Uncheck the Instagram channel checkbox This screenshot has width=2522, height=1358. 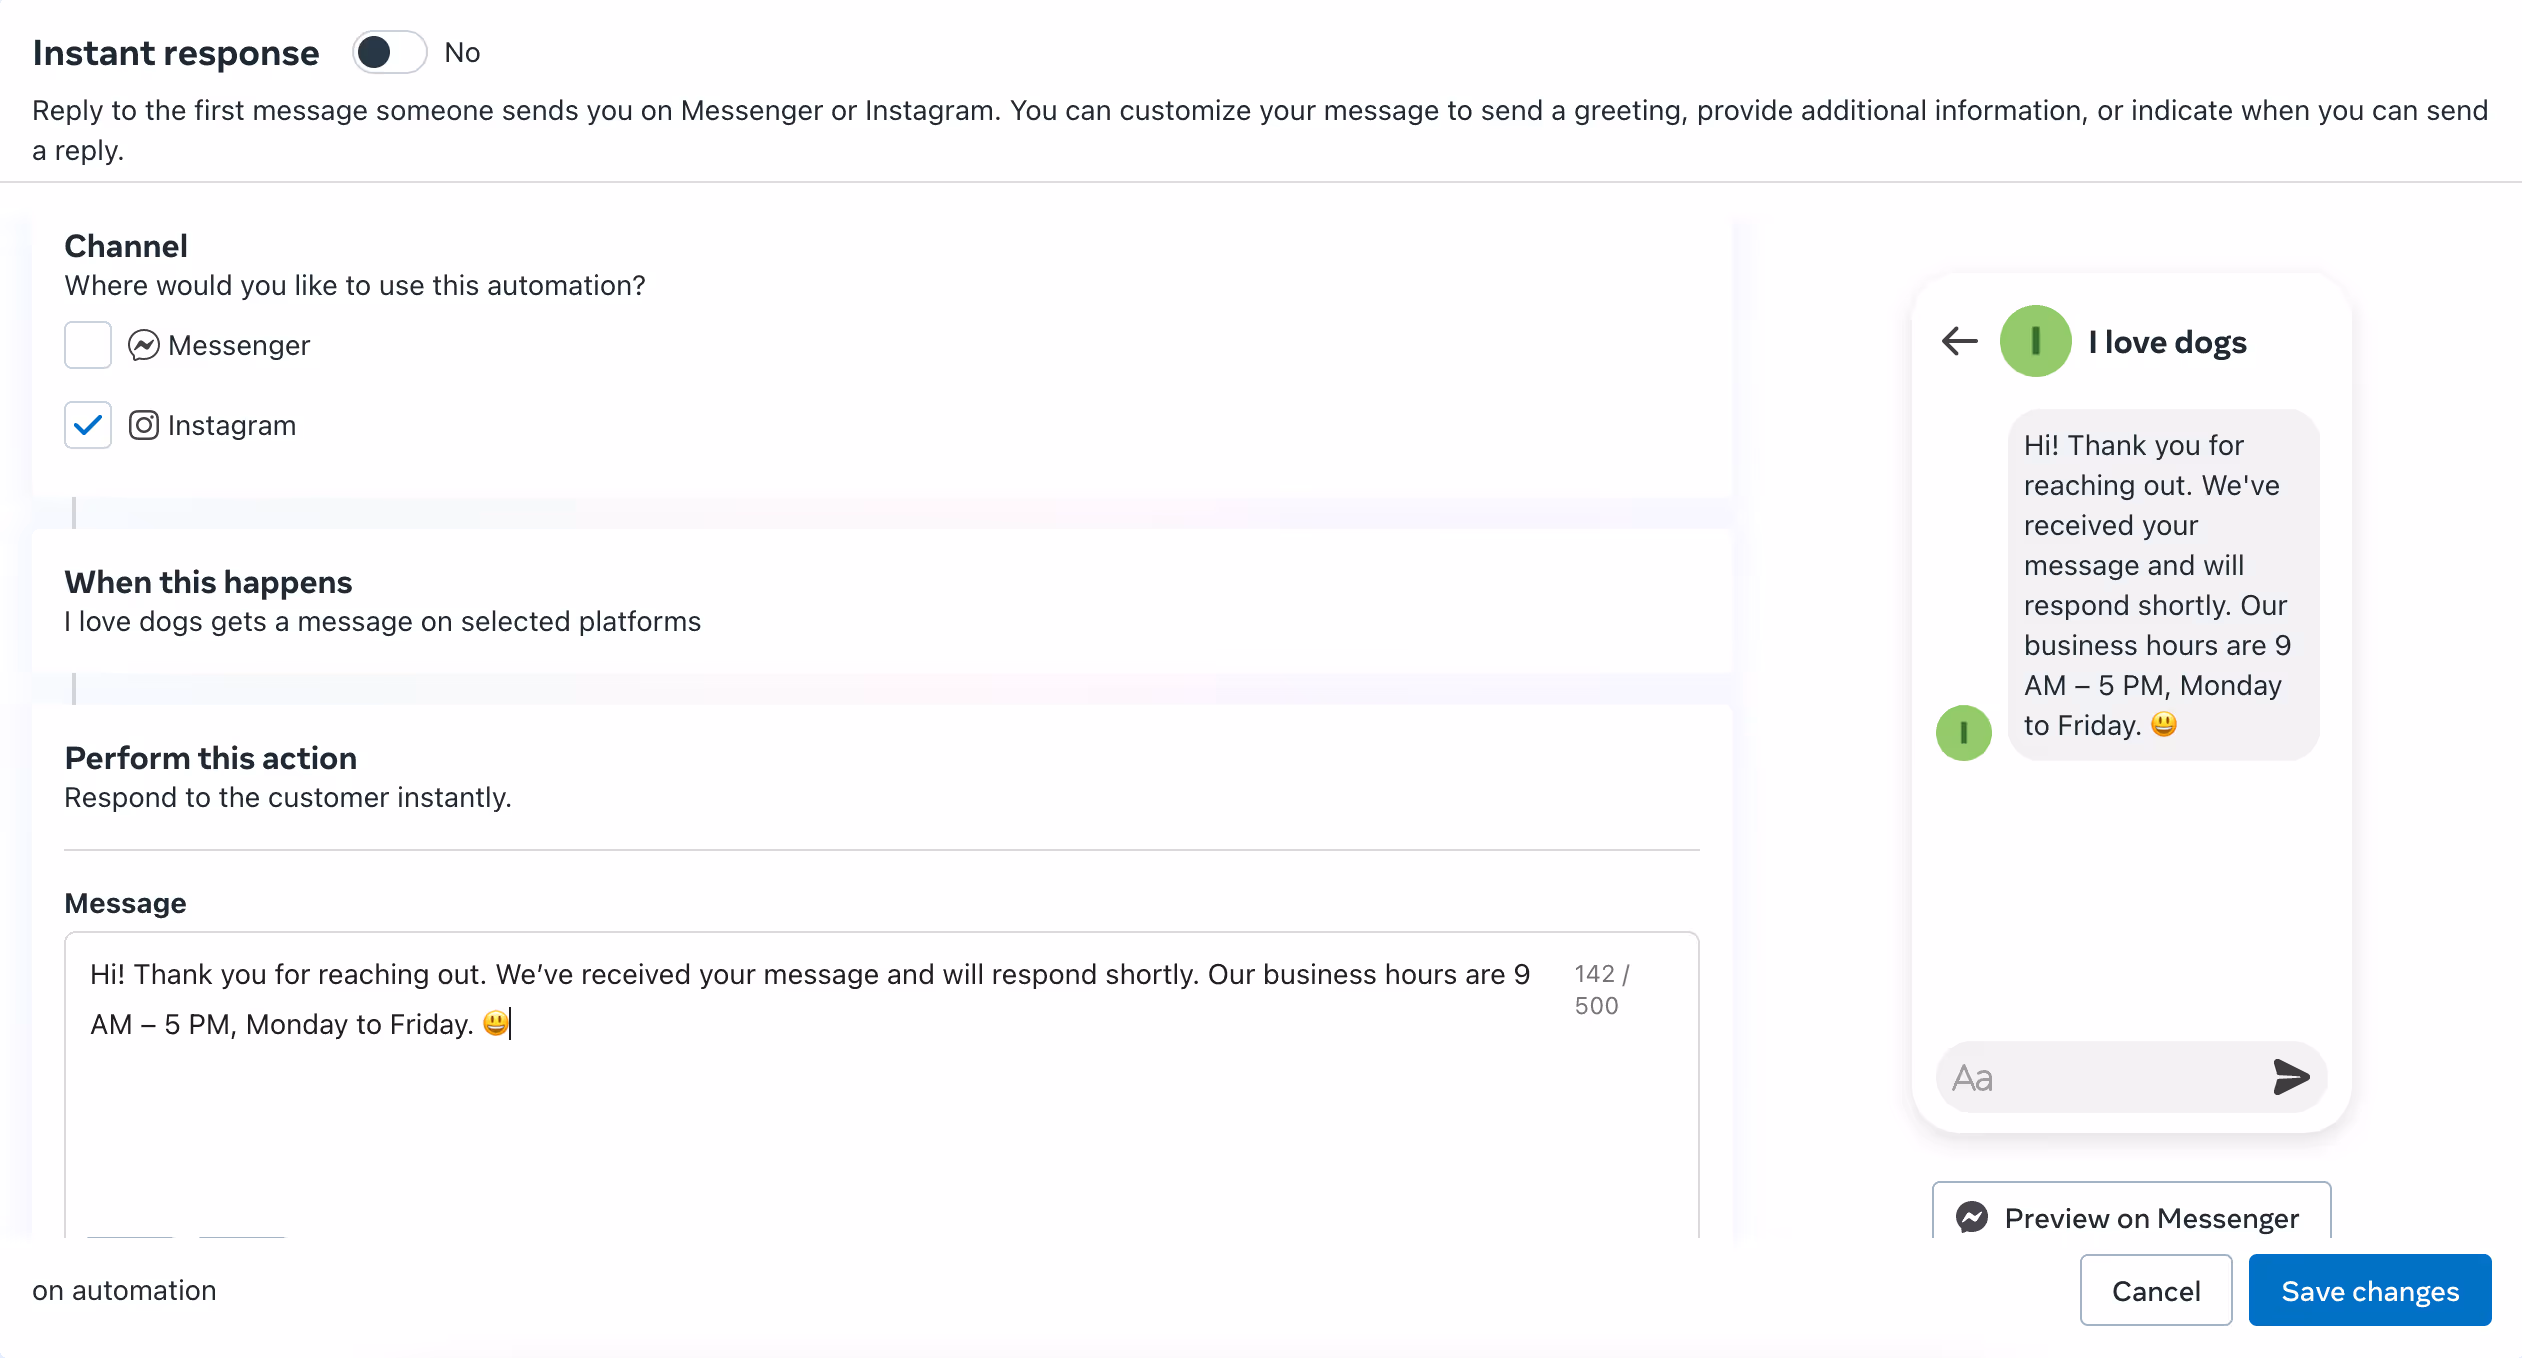[x=87, y=425]
